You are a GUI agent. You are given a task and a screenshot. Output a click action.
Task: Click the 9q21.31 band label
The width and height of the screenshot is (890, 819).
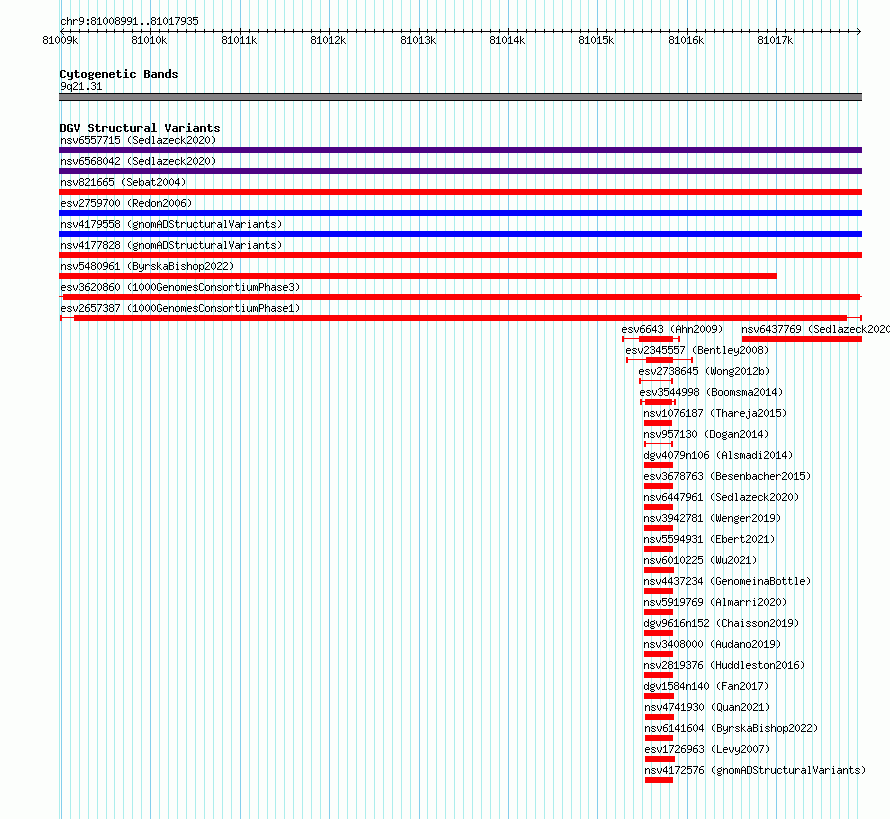[x=81, y=86]
